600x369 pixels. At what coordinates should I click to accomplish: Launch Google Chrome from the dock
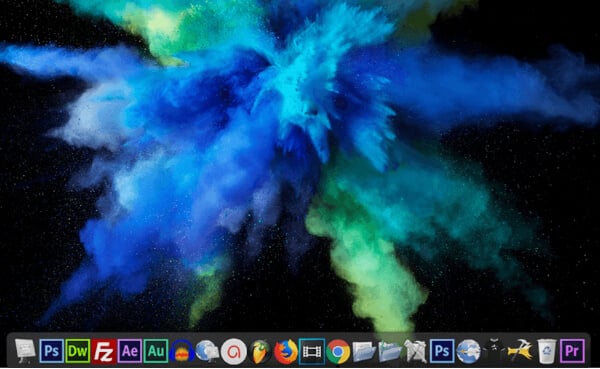(338, 351)
